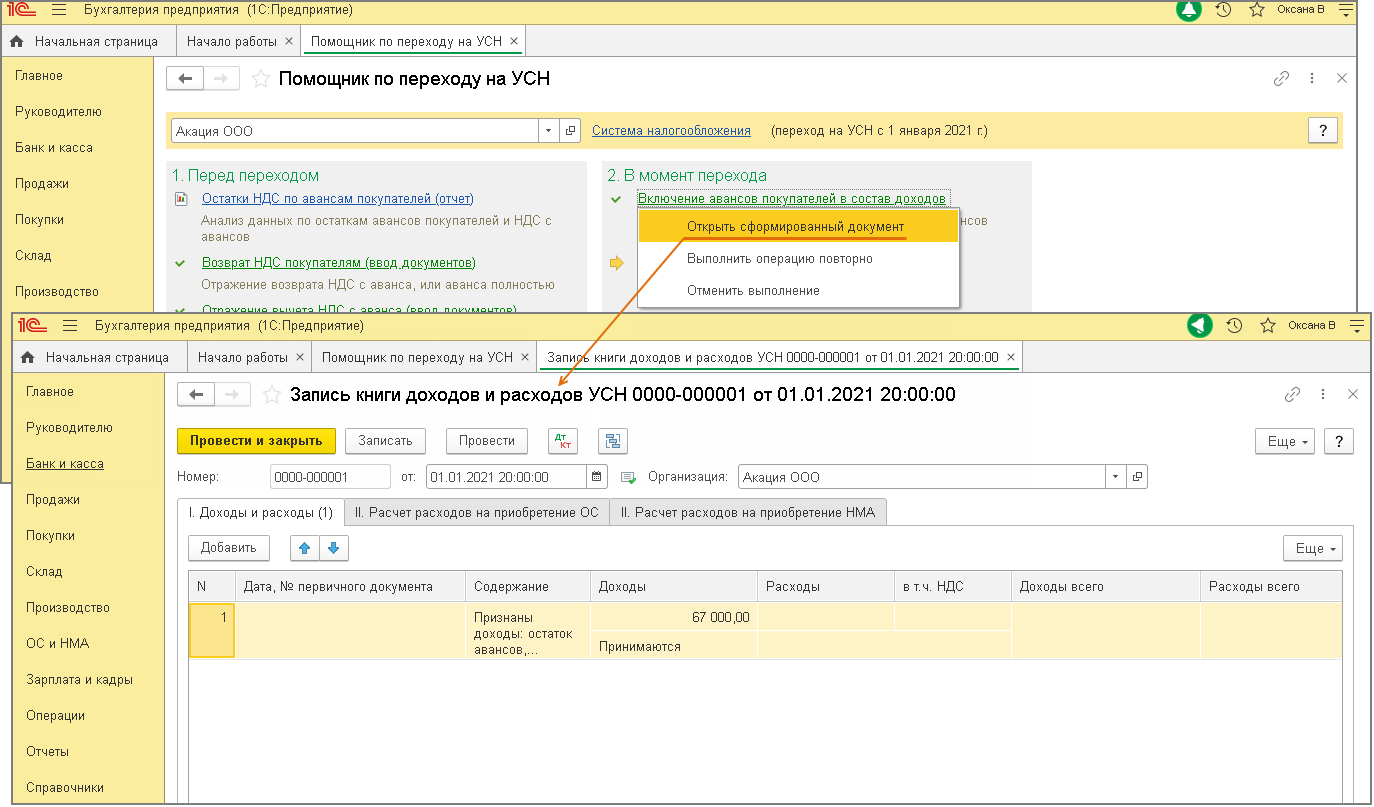
Task: Open Возврат НДС покупателям link
Action: coord(339,263)
